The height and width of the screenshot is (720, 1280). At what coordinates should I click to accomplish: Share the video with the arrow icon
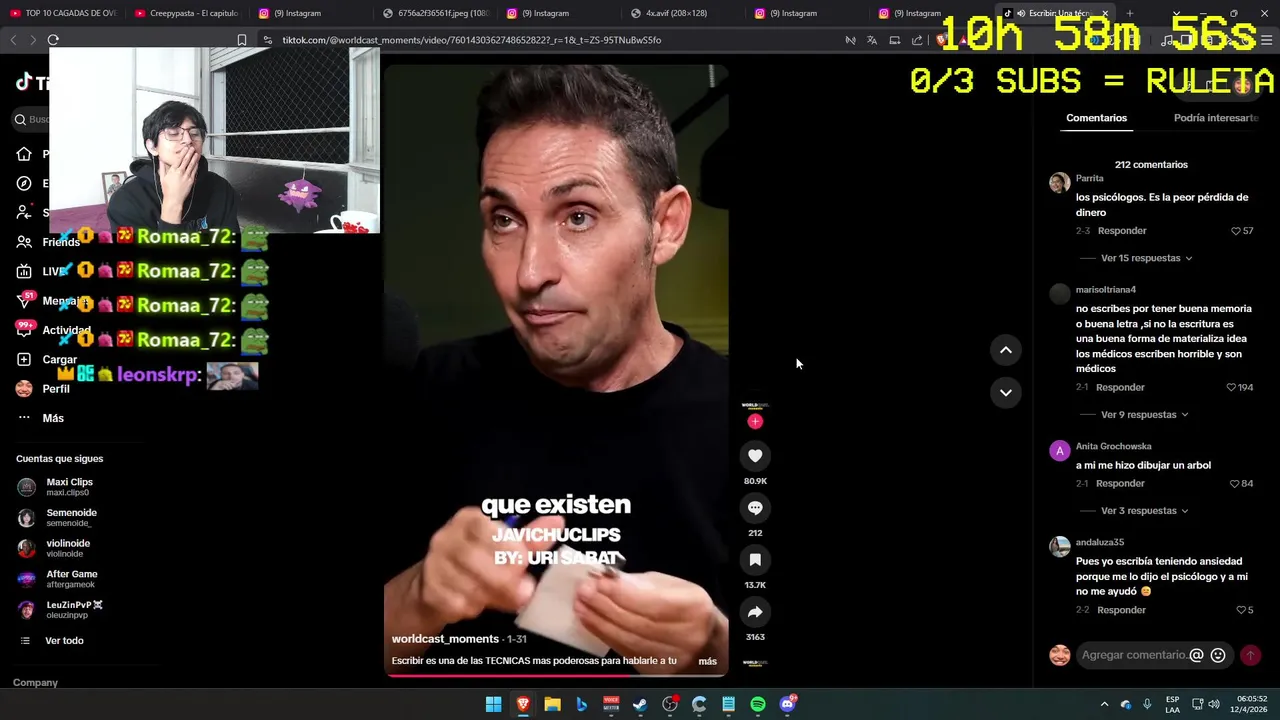[755, 612]
